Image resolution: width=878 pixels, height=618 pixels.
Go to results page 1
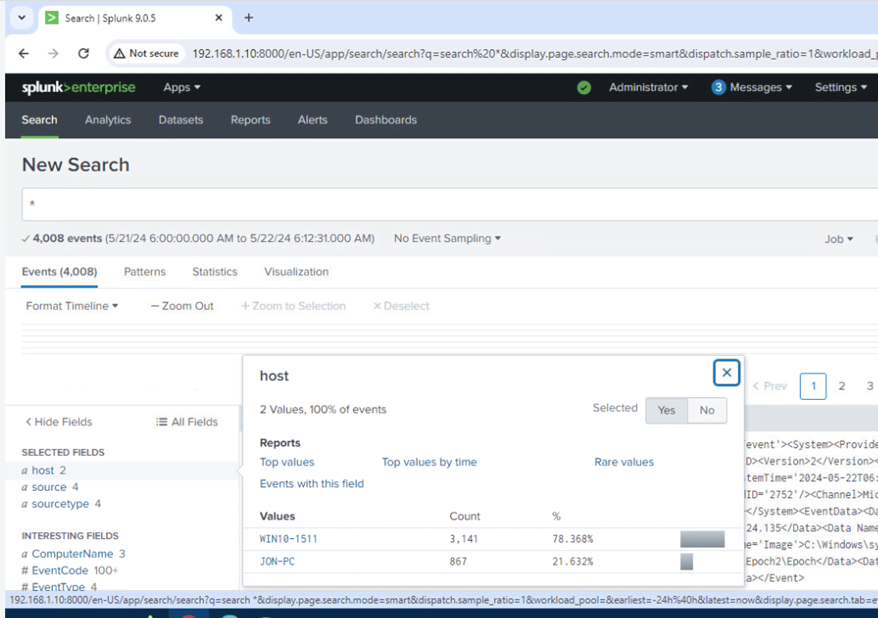coord(813,386)
